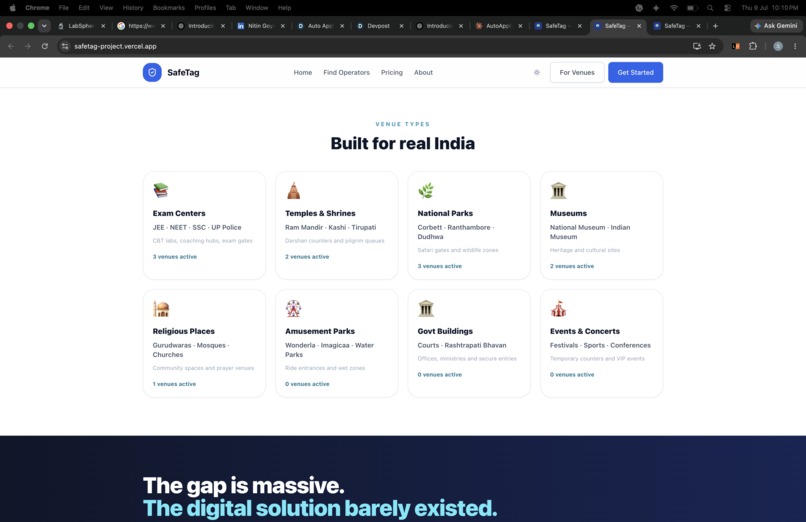This screenshot has width=806, height=522.
Task: Select the Events & Concerts card title
Action: tap(585, 331)
